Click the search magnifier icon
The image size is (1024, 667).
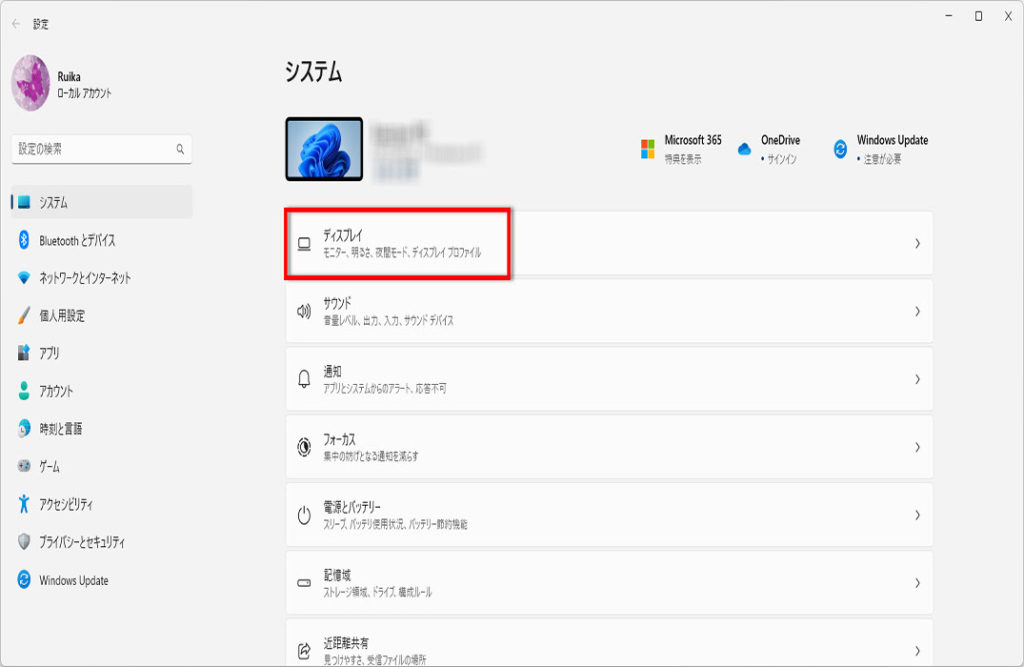pos(180,149)
